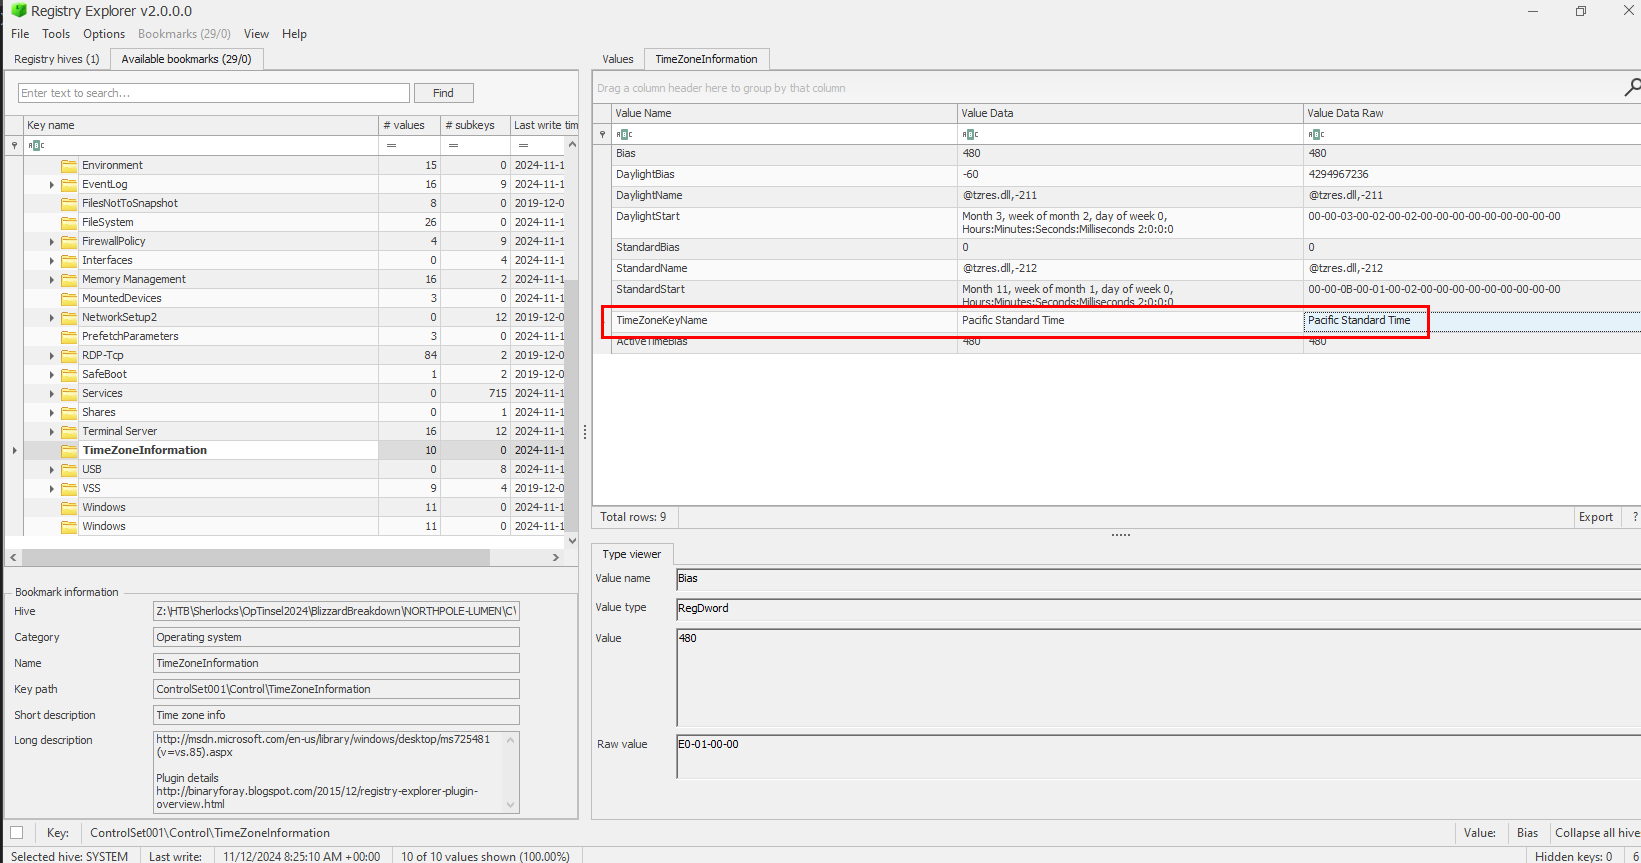Screen dimensions: 1641x863
Task: Click the EventLog folder icon
Action: point(69,184)
